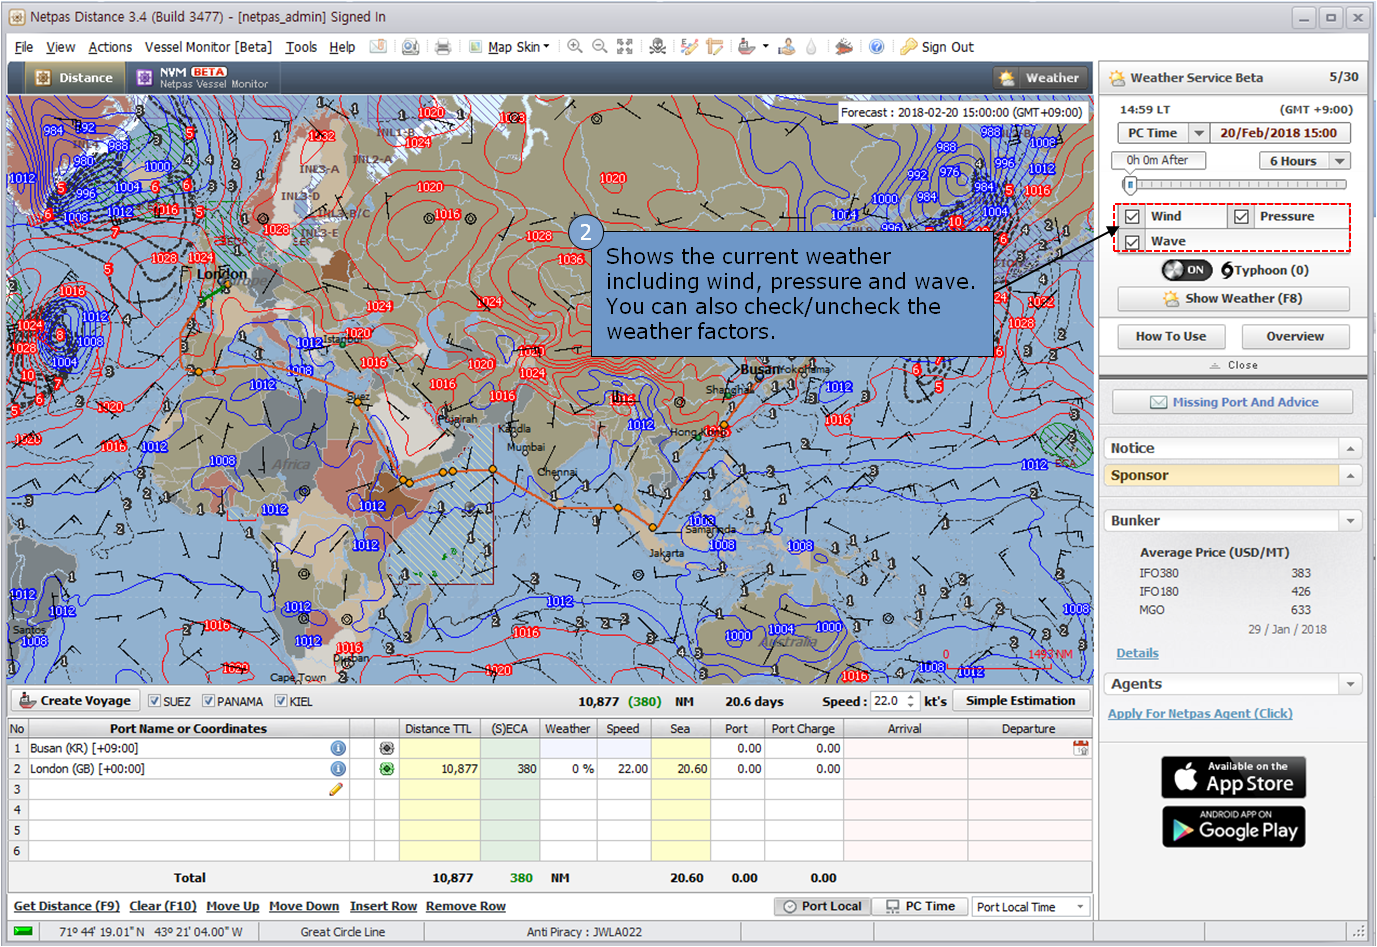
Task: Click the Typhoon (0) indicator
Action: pos(1265,270)
